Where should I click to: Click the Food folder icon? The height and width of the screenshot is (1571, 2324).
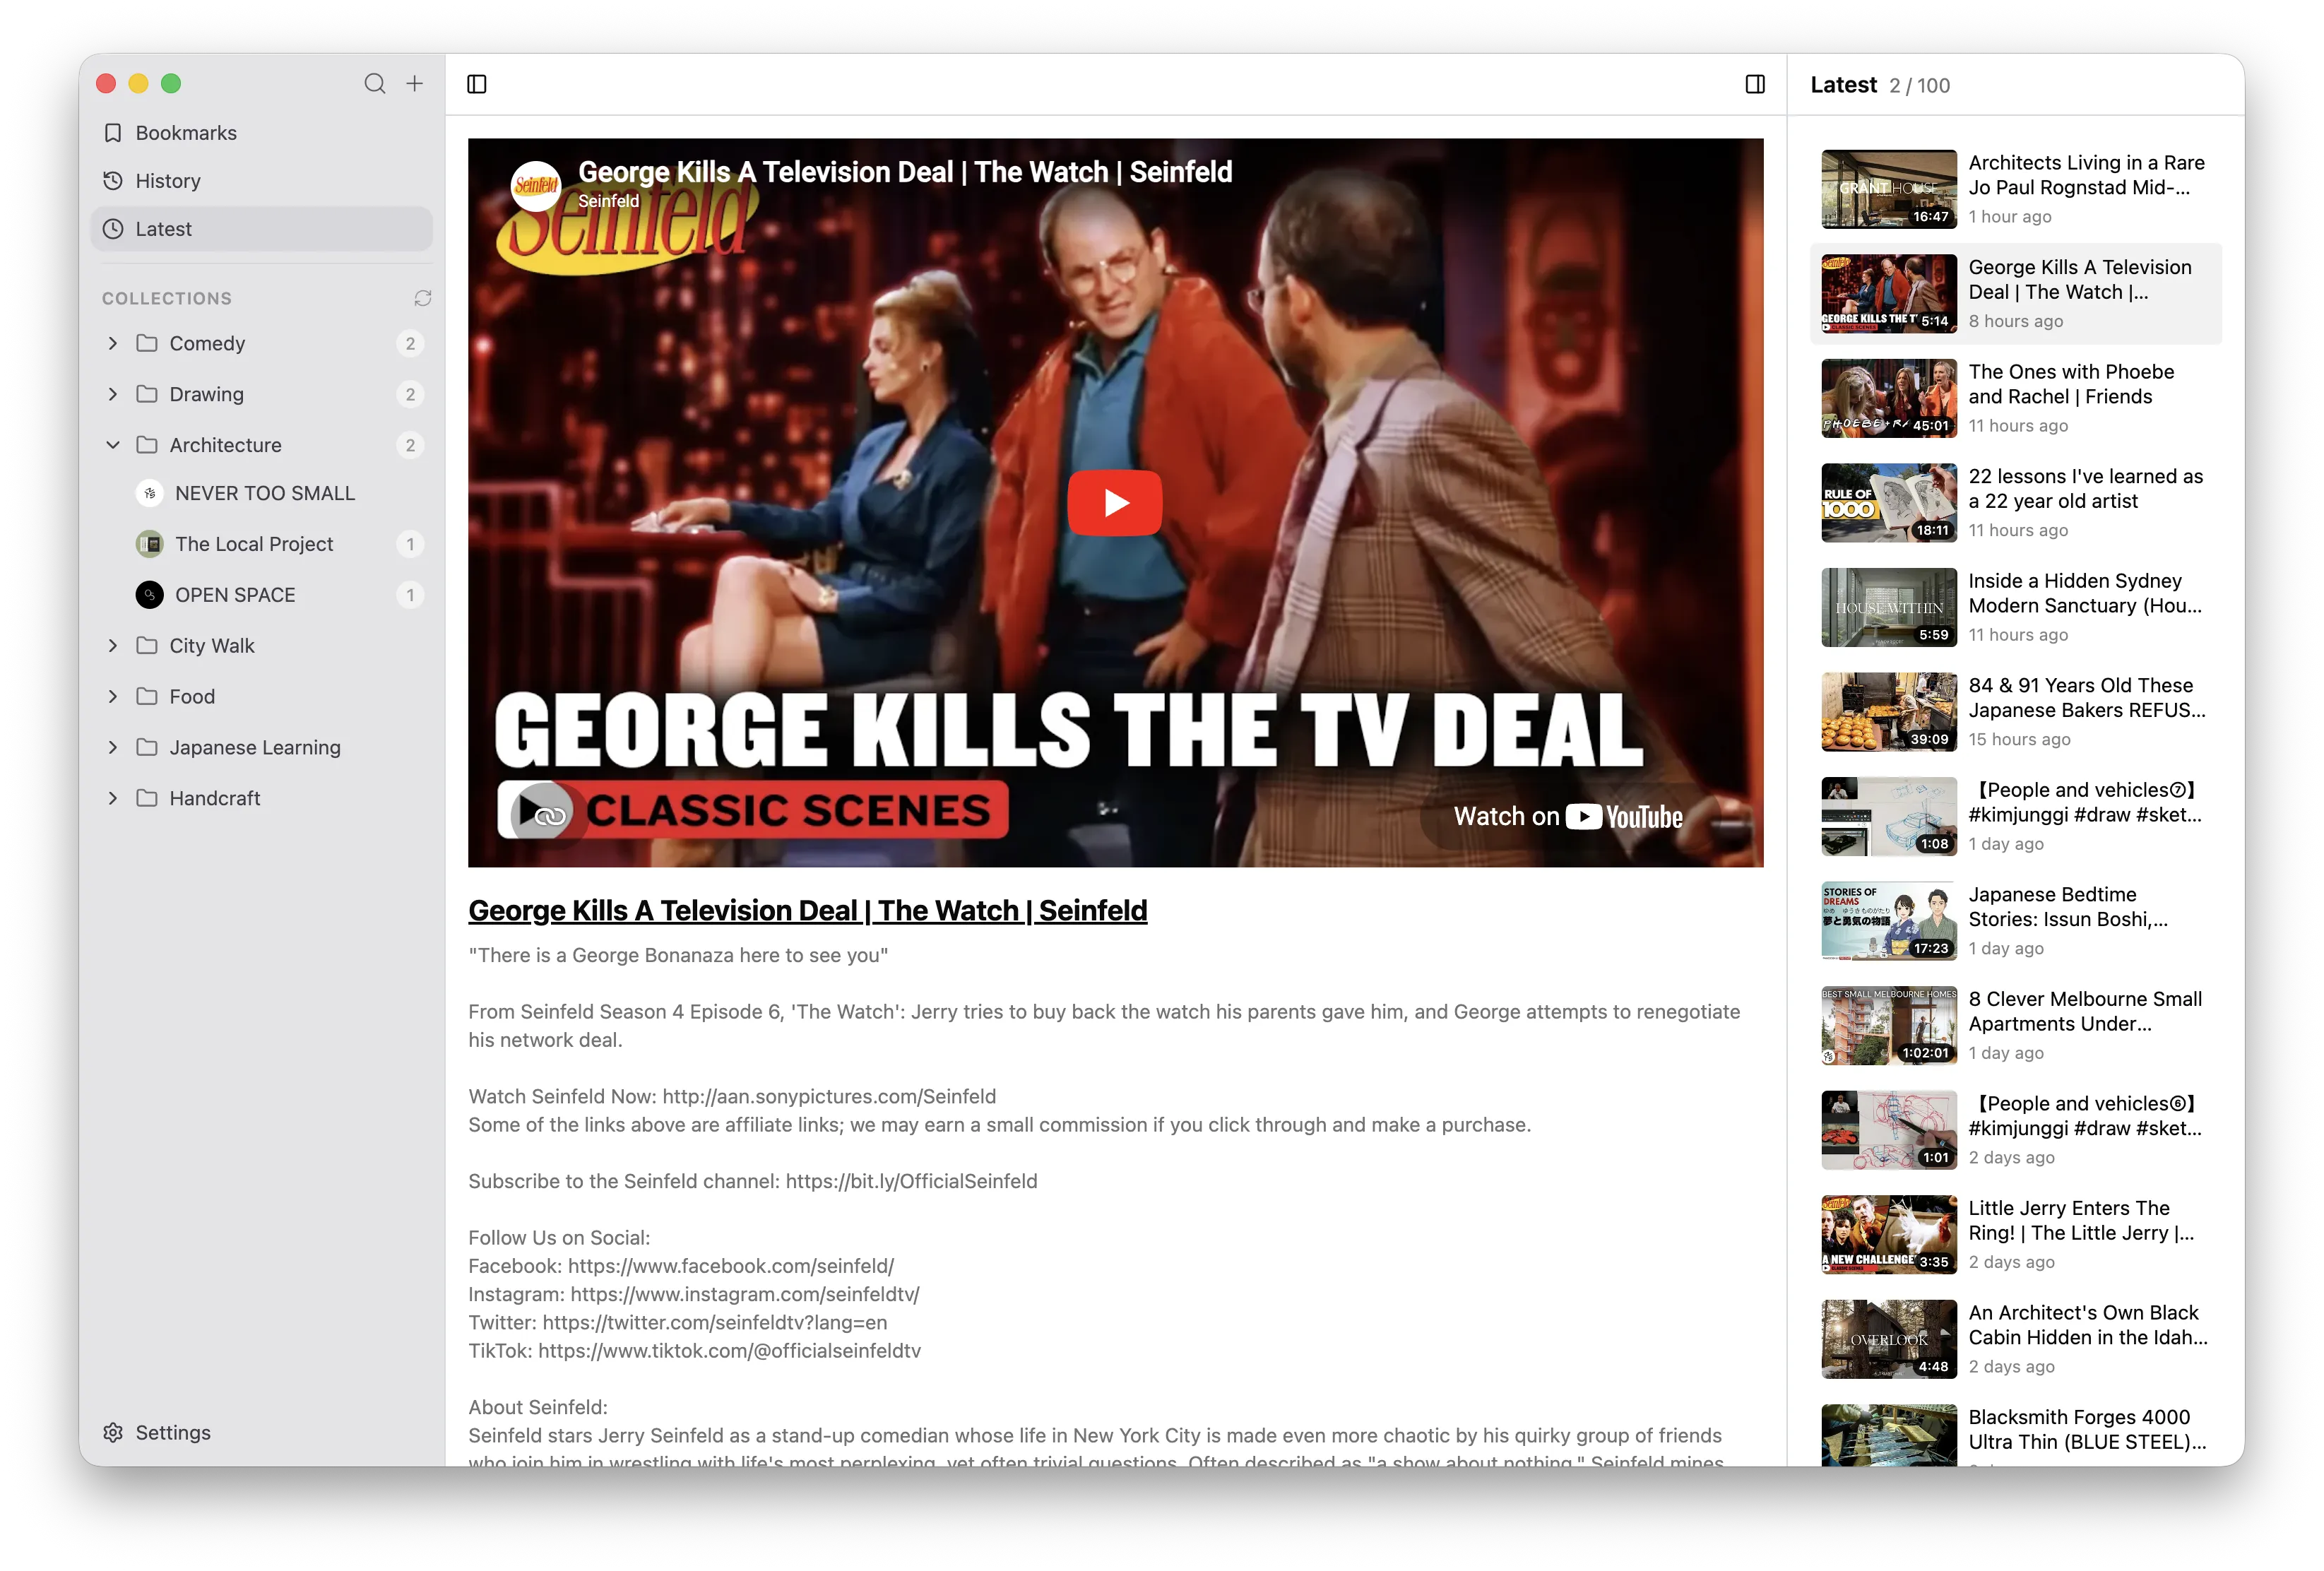147,697
